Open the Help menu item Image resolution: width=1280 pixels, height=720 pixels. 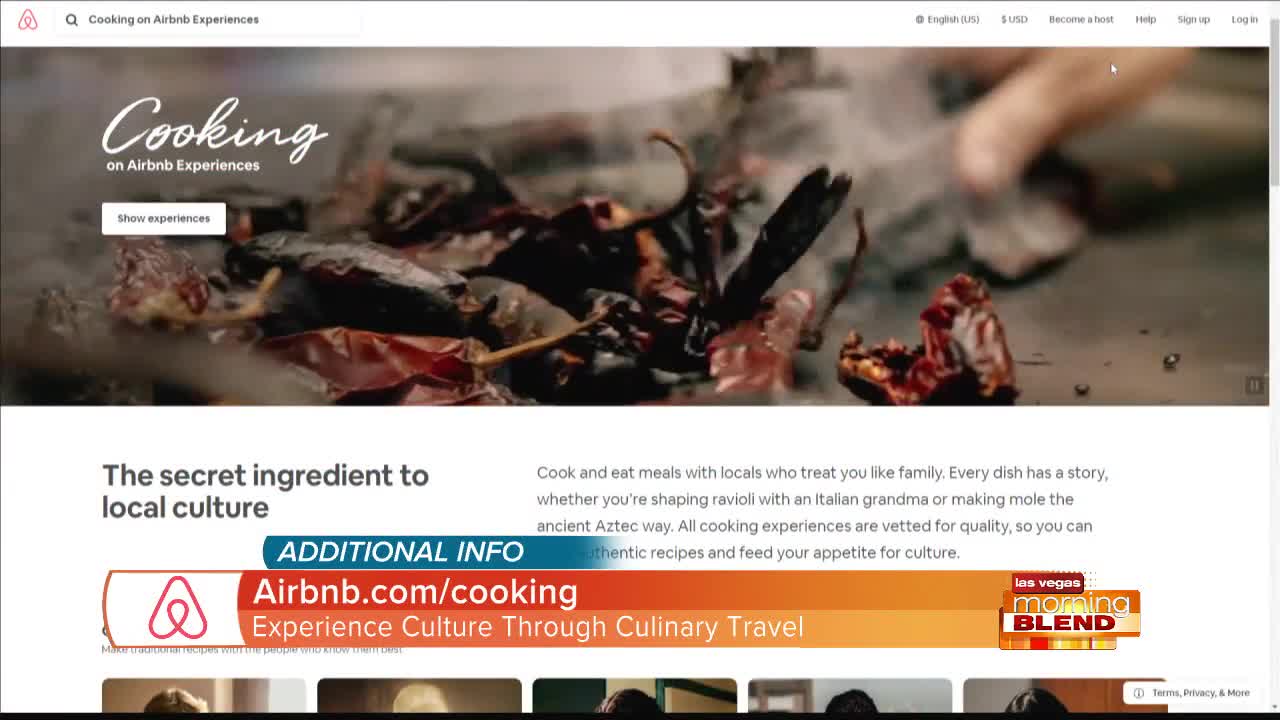point(1145,20)
